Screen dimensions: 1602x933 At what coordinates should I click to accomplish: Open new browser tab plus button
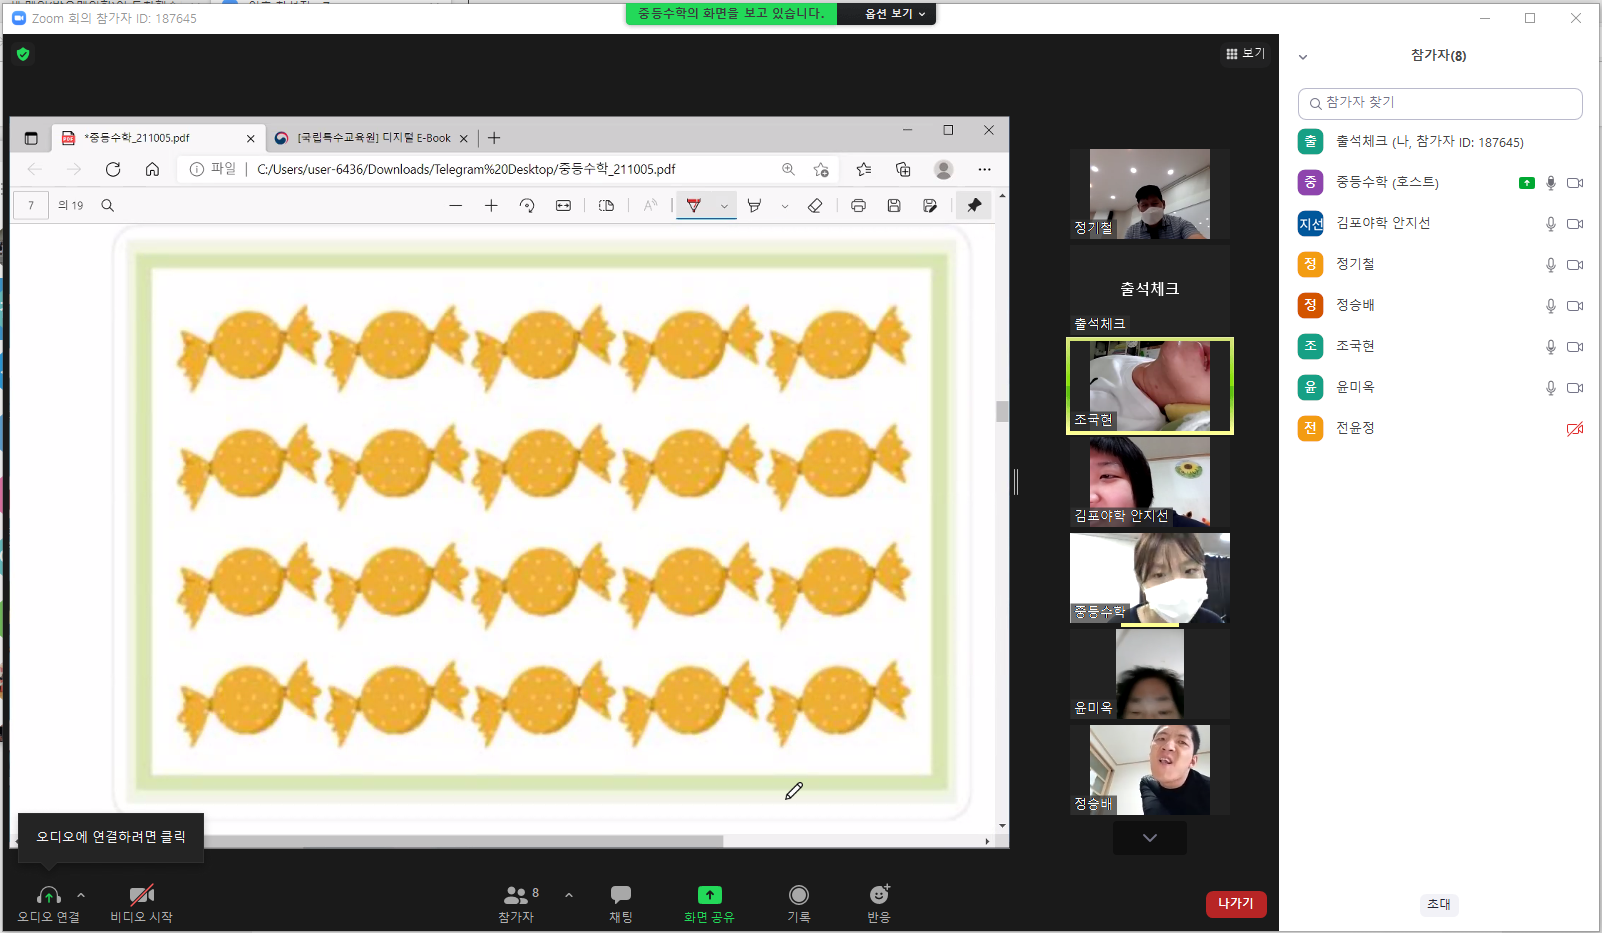tap(494, 138)
